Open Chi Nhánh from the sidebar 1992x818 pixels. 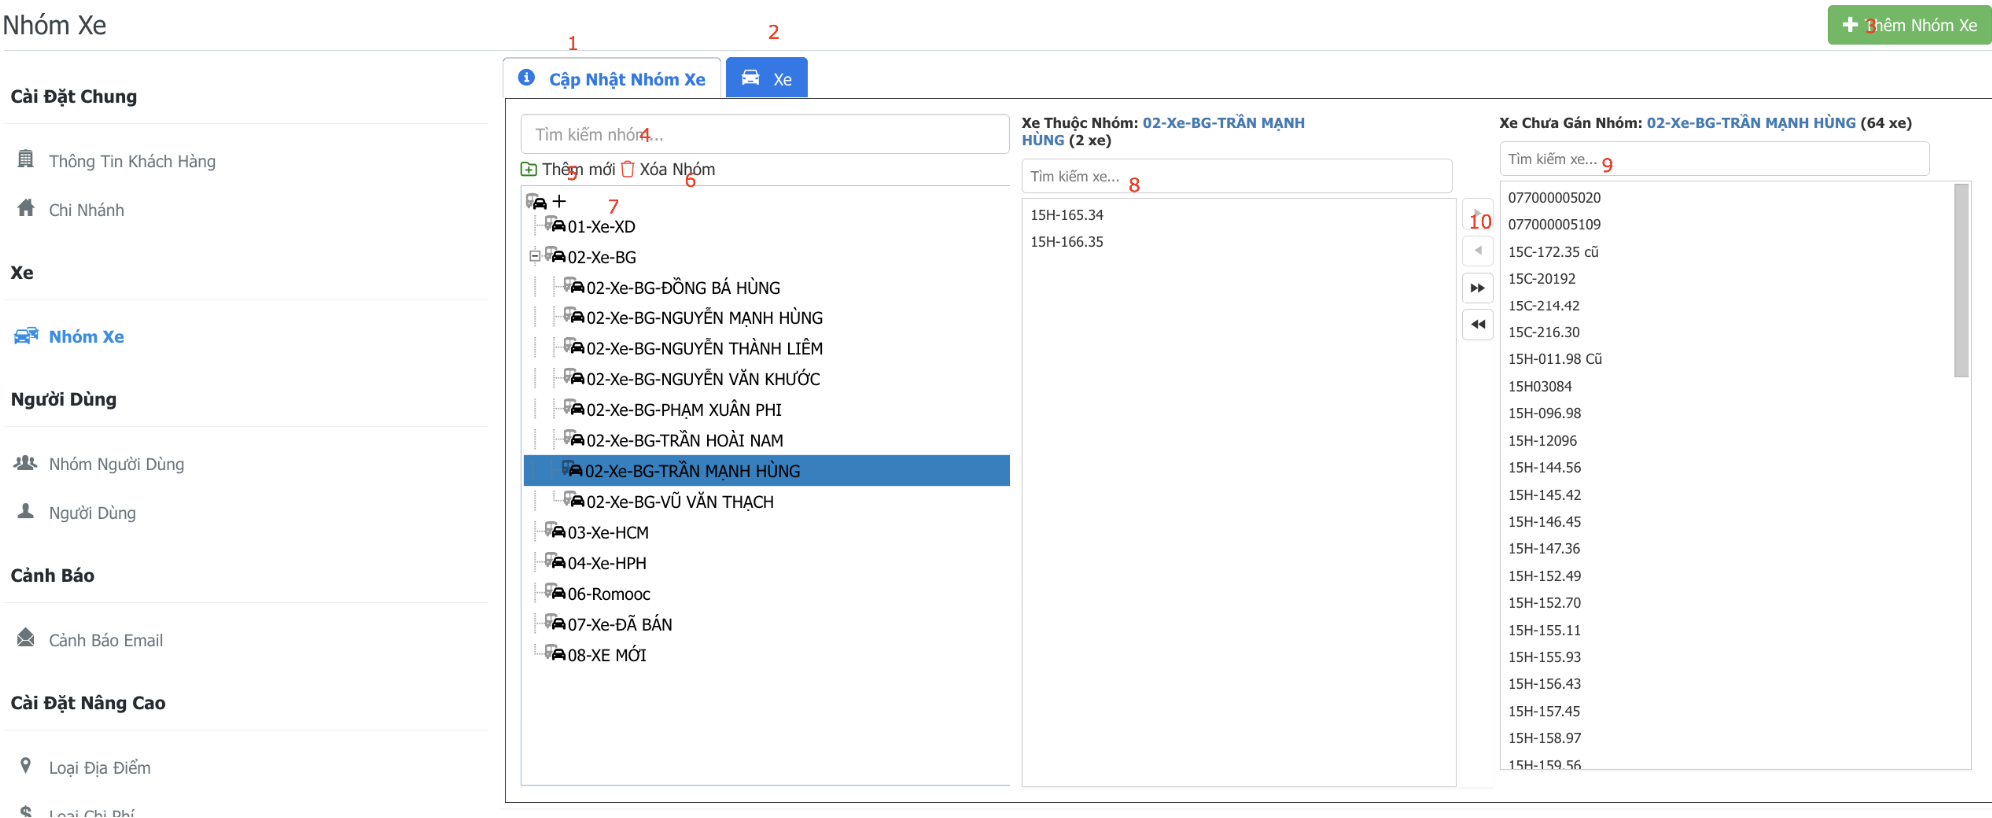[x=86, y=210]
